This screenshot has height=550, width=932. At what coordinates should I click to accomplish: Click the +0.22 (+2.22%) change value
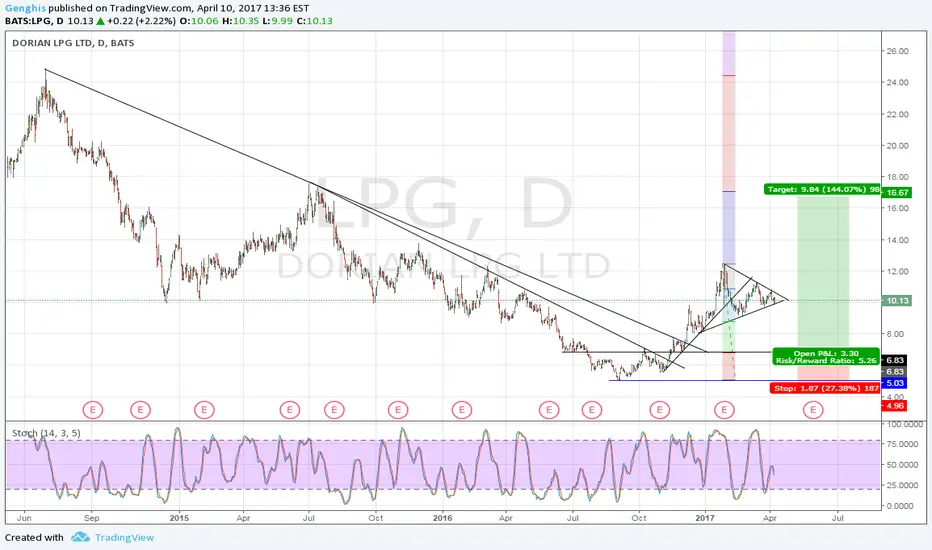(x=141, y=21)
